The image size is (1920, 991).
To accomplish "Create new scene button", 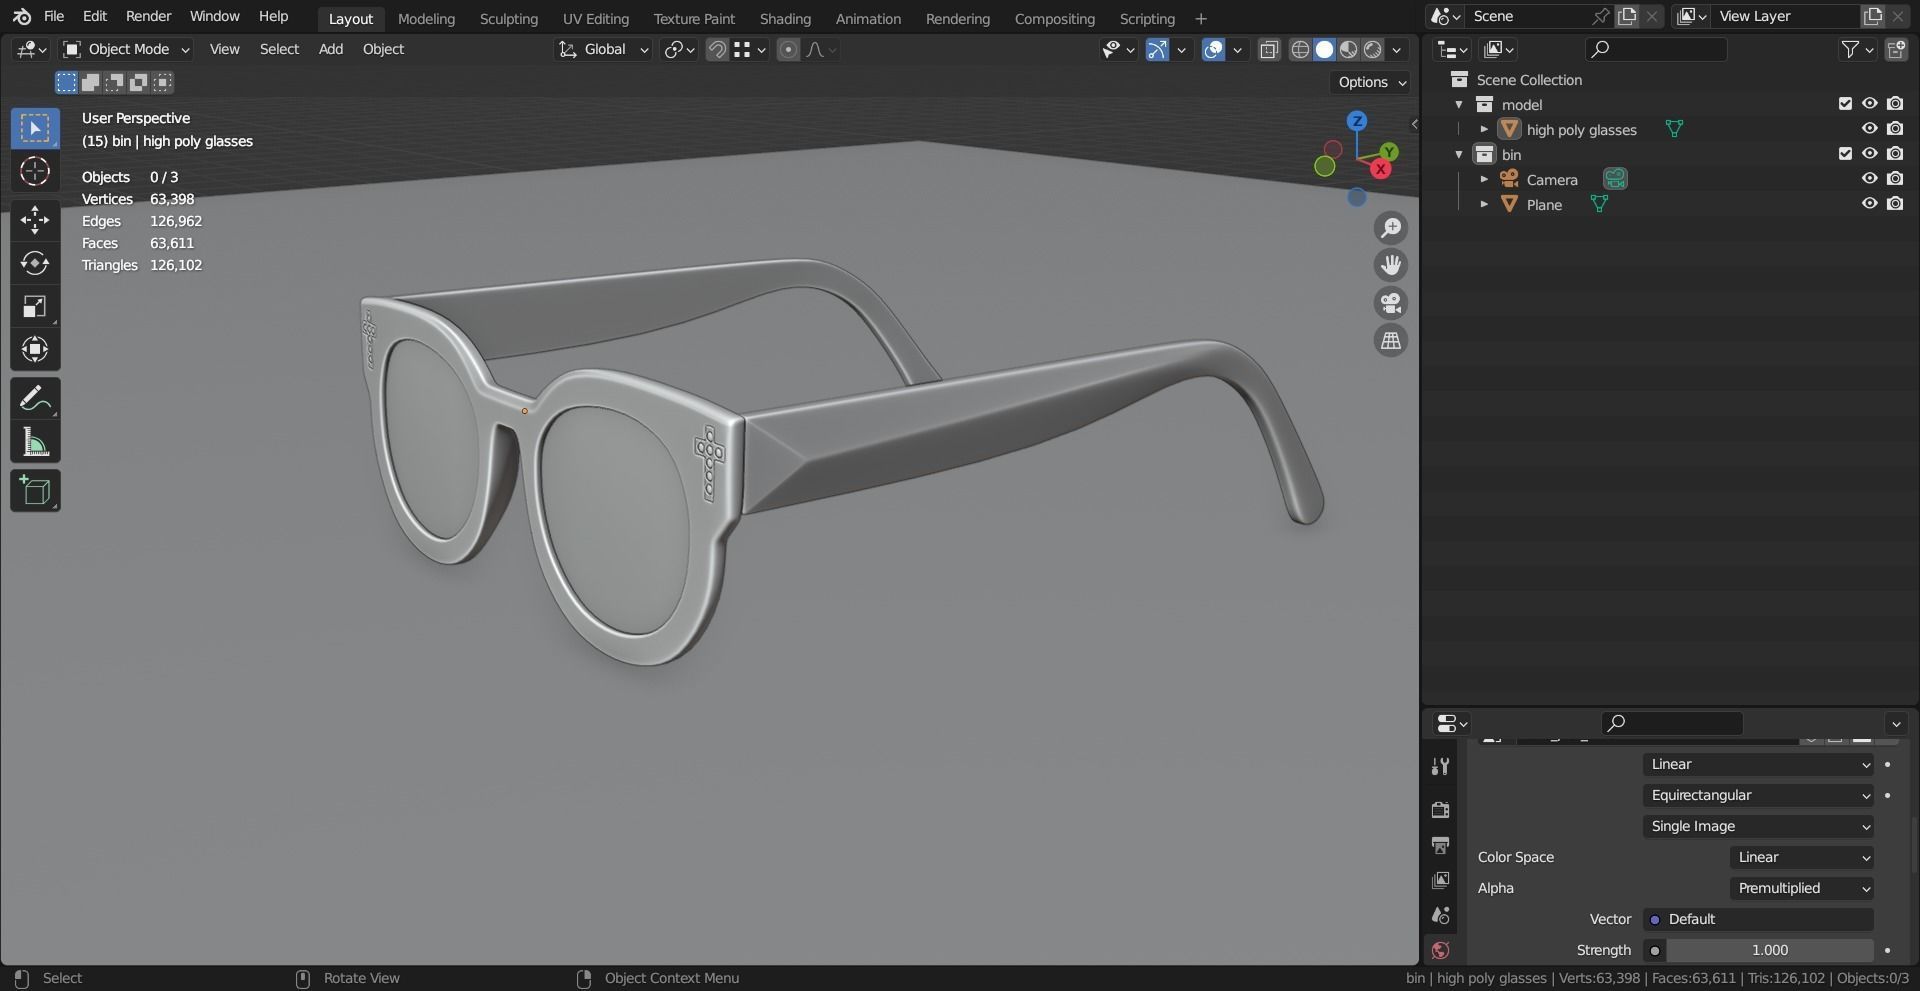I will click(1627, 17).
